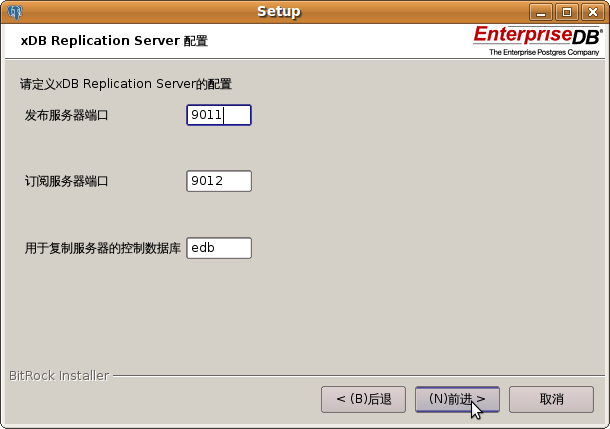Screen dimensions: 610x429
Task: Click the 订阅服务器端口 label
Action: pyautogui.click(x=67, y=181)
